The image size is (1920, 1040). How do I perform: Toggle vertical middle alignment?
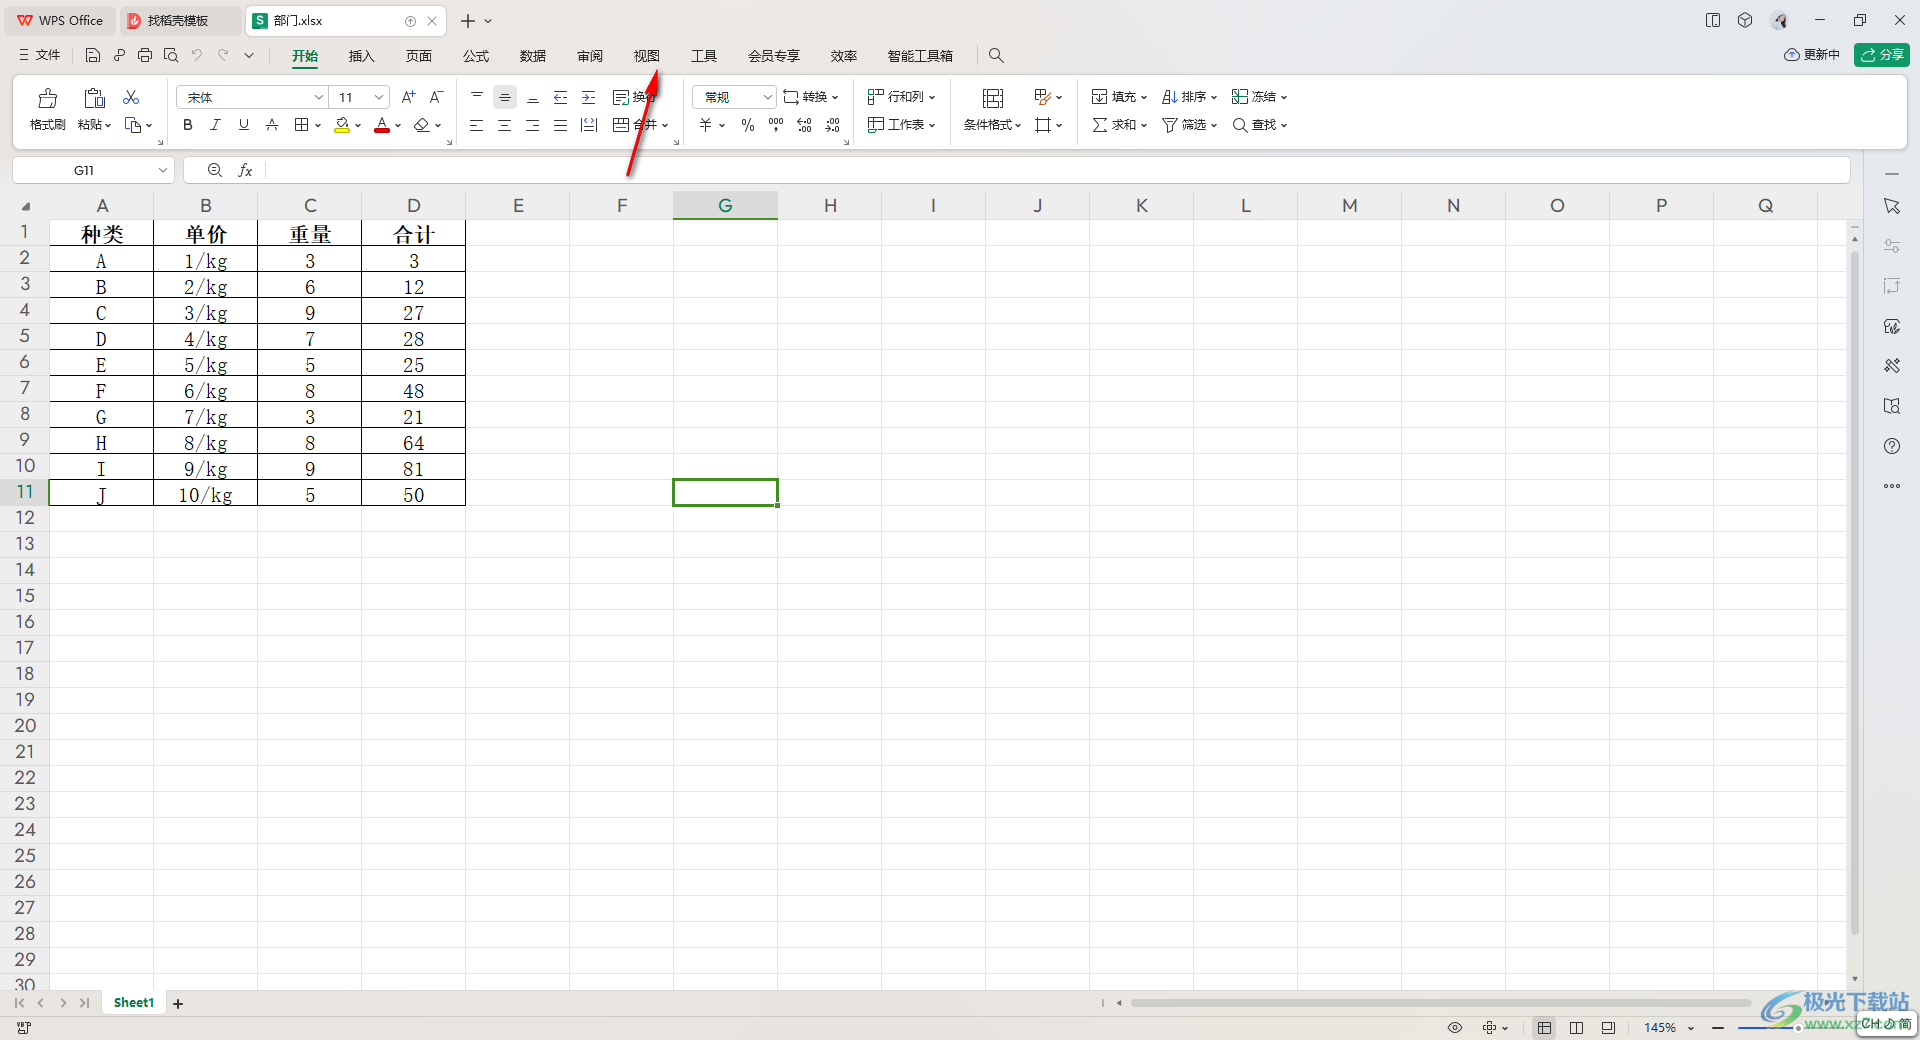point(505,97)
